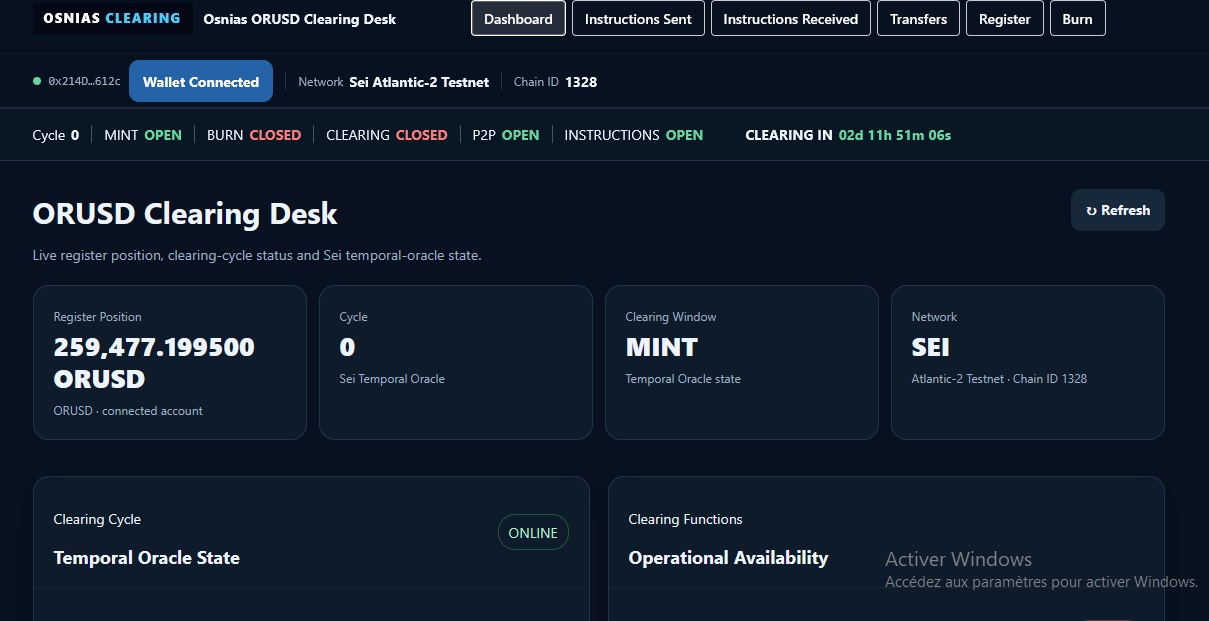Click the Wallet Connected button
This screenshot has width=1209, height=621.
point(201,82)
